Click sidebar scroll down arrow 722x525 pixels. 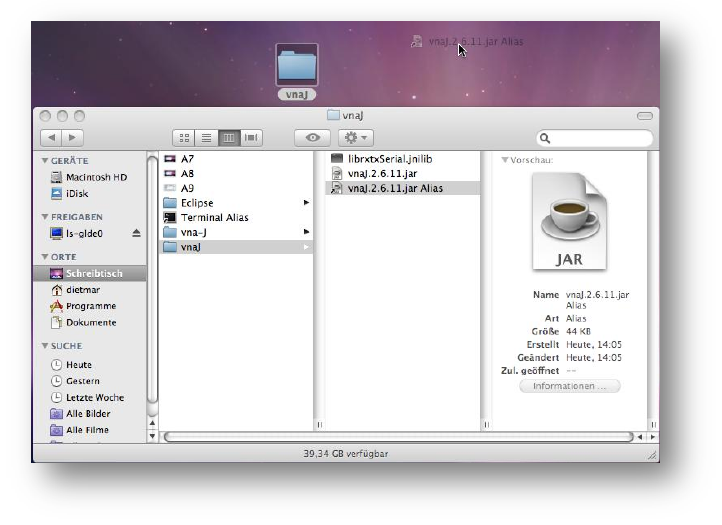point(152,435)
